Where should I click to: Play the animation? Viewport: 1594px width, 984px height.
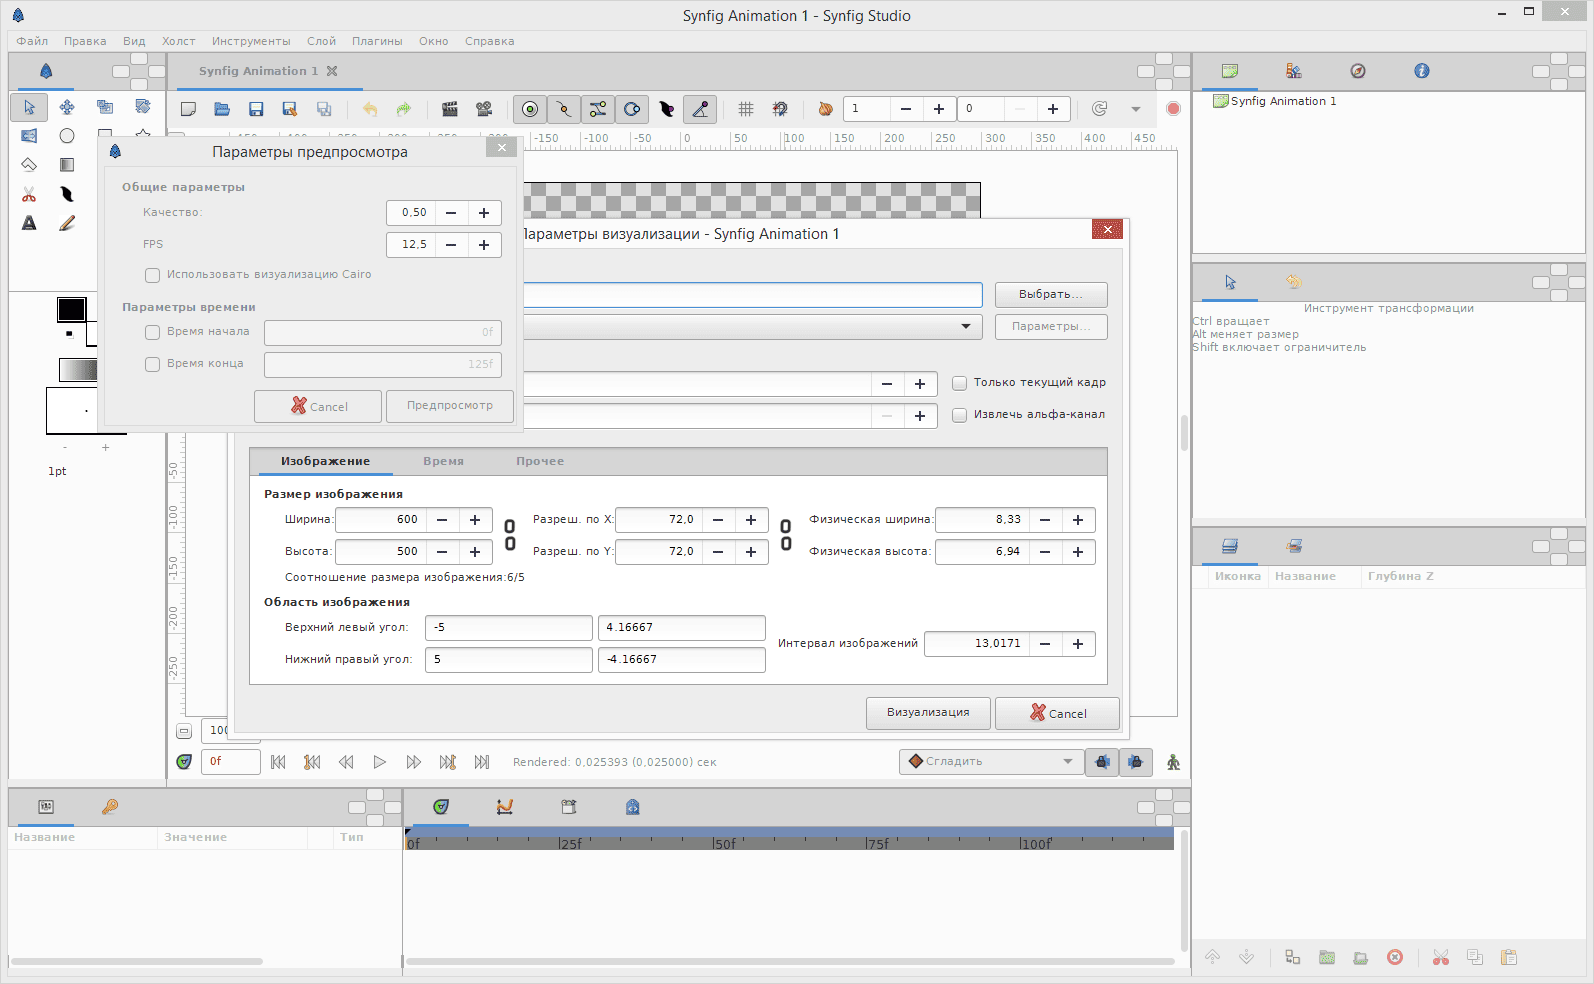[x=380, y=762]
